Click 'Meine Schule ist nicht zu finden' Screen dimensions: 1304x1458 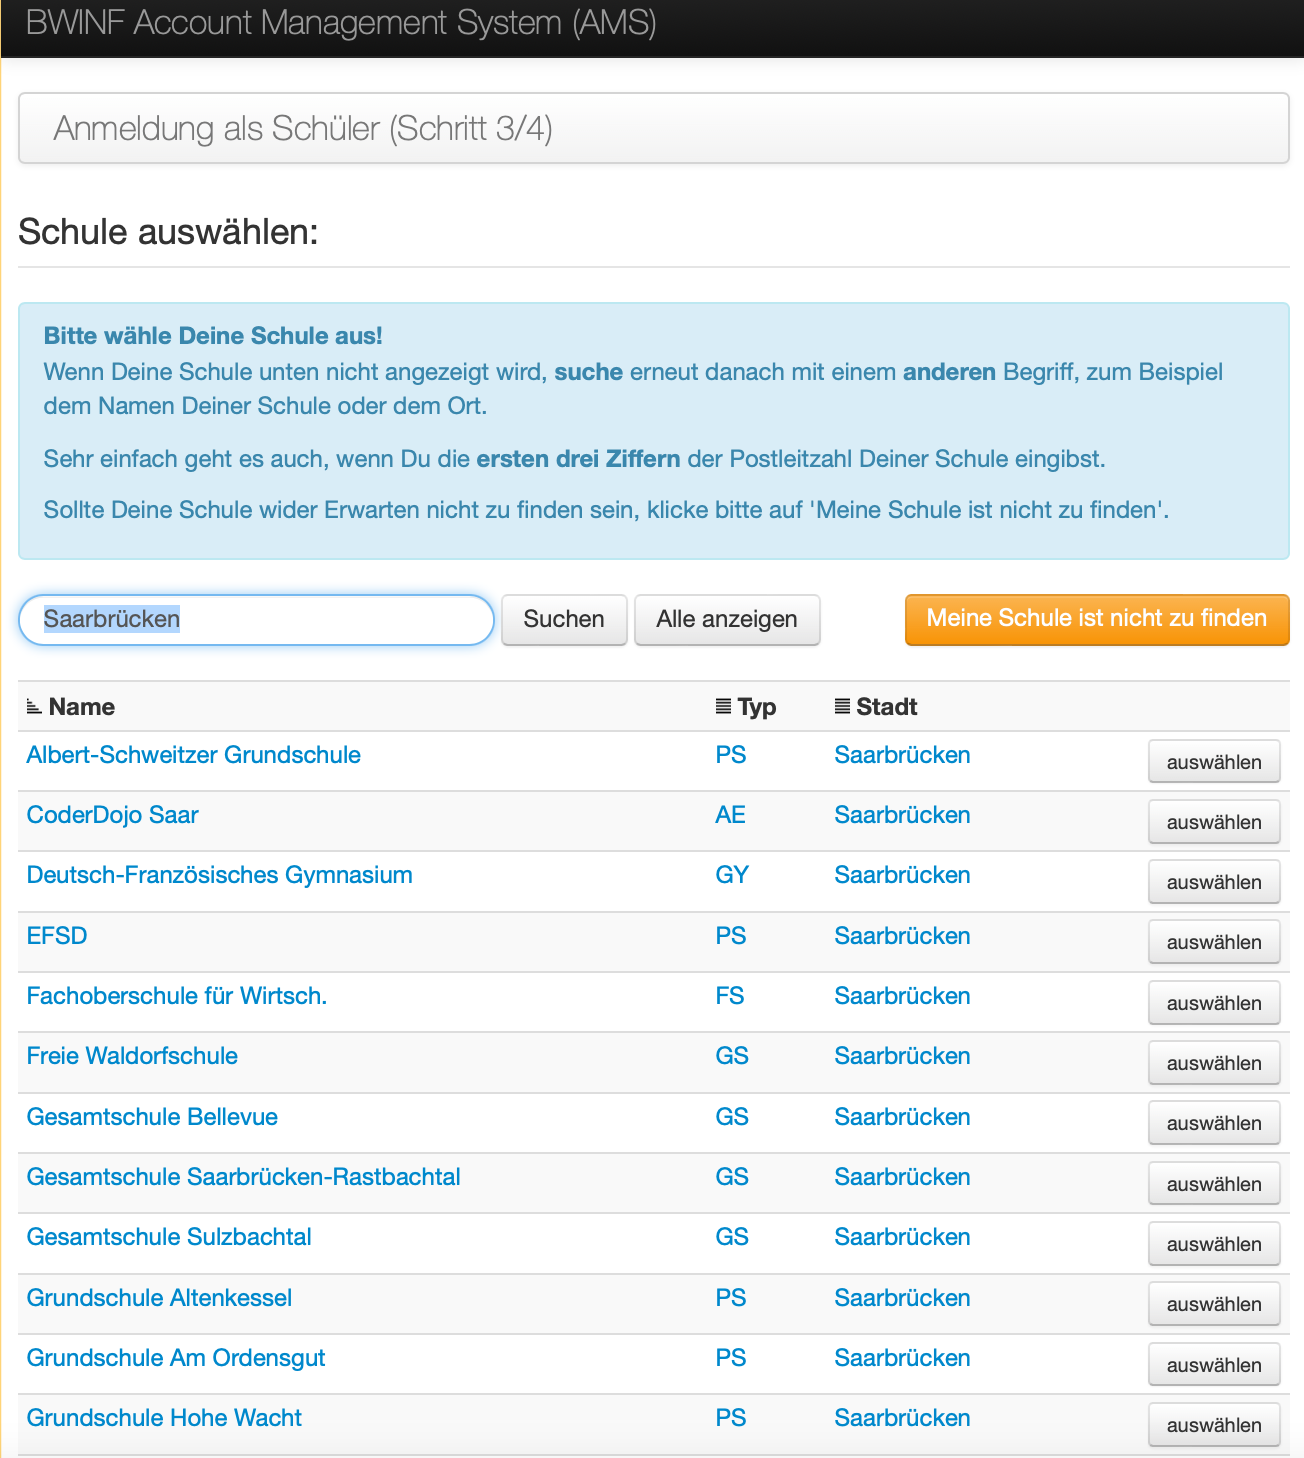[x=1097, y=619]
